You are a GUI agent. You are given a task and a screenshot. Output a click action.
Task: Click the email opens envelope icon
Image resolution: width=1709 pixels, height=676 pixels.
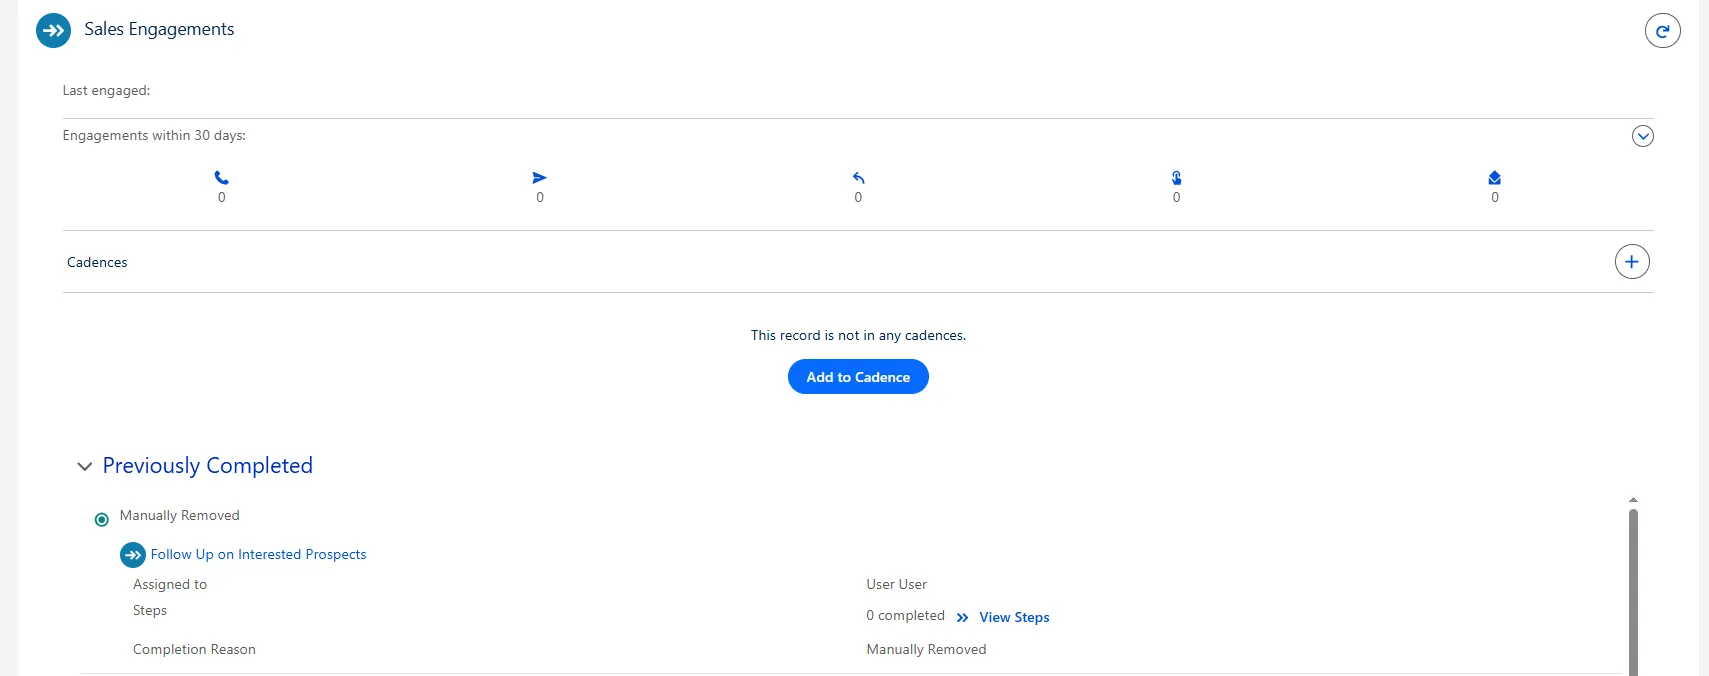pyautogui.click(x=1494, y=178)
